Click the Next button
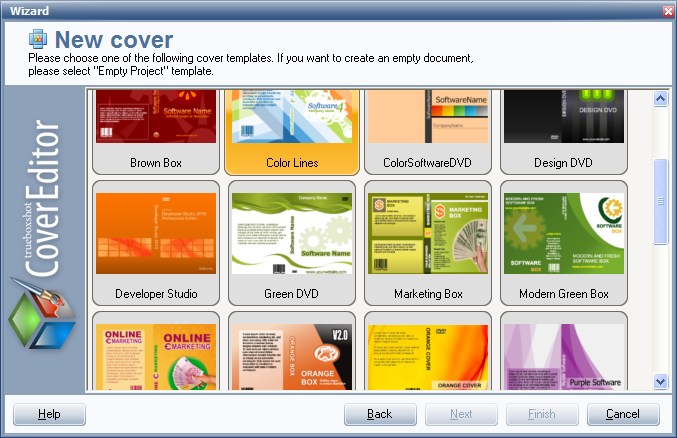677x438 pixels. coord(461,414)
